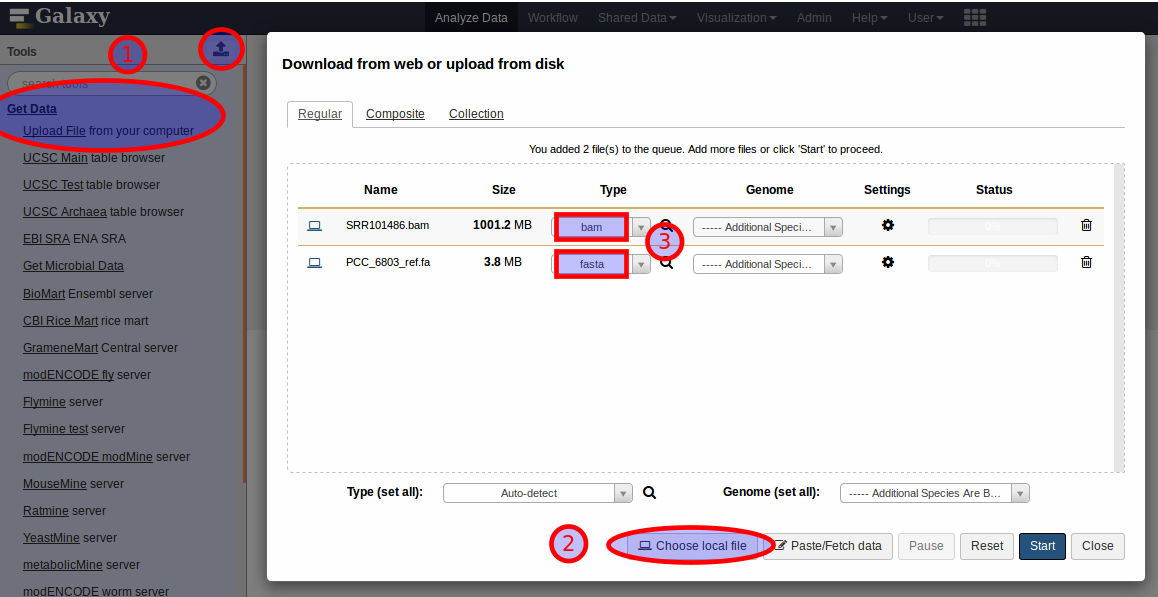
Task: Open CBI Rice Mart tool
Action: [86, 321]
